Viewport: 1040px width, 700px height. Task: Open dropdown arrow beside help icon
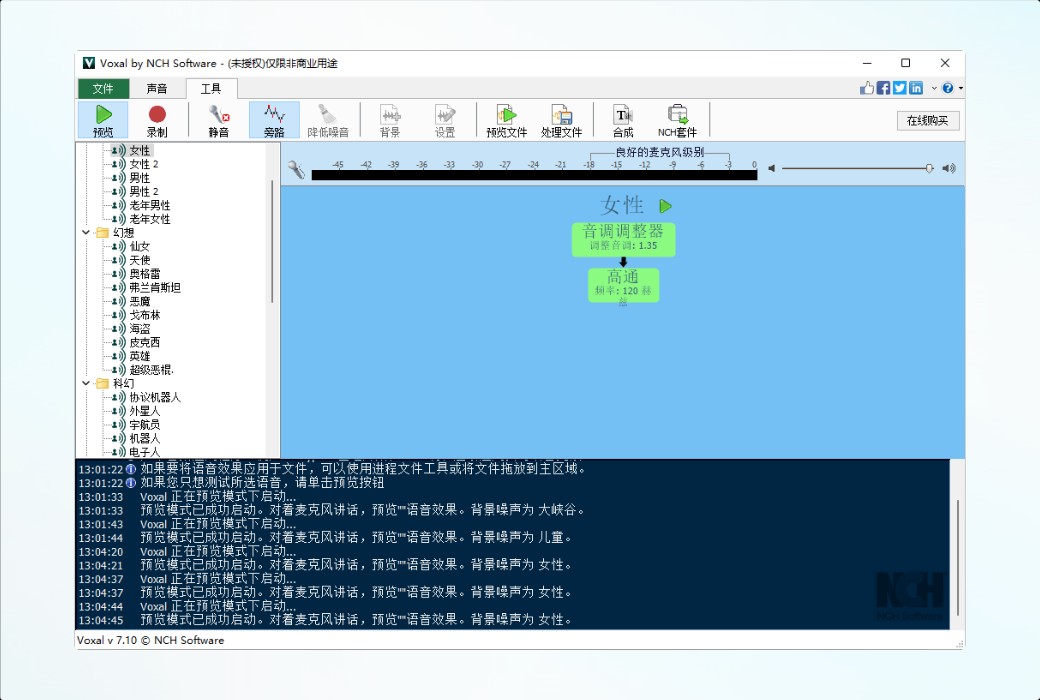(x=960, y=88)
